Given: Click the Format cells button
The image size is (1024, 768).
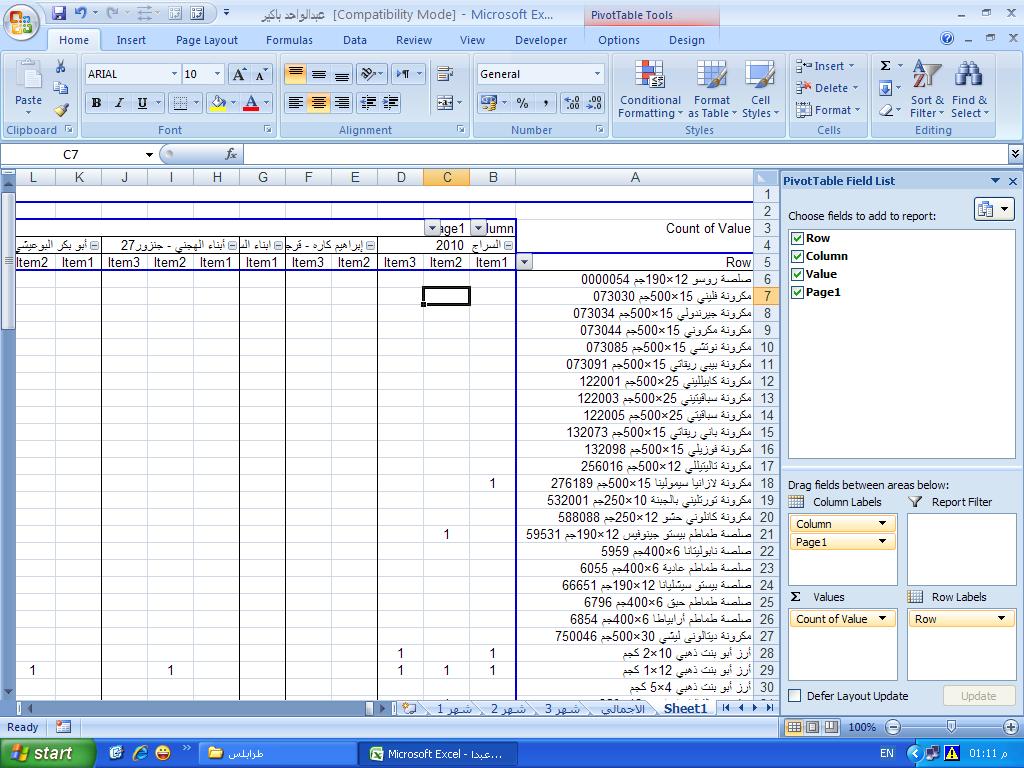Looking at the screenshot, I should pyautogui.click(x=828, y=110).
